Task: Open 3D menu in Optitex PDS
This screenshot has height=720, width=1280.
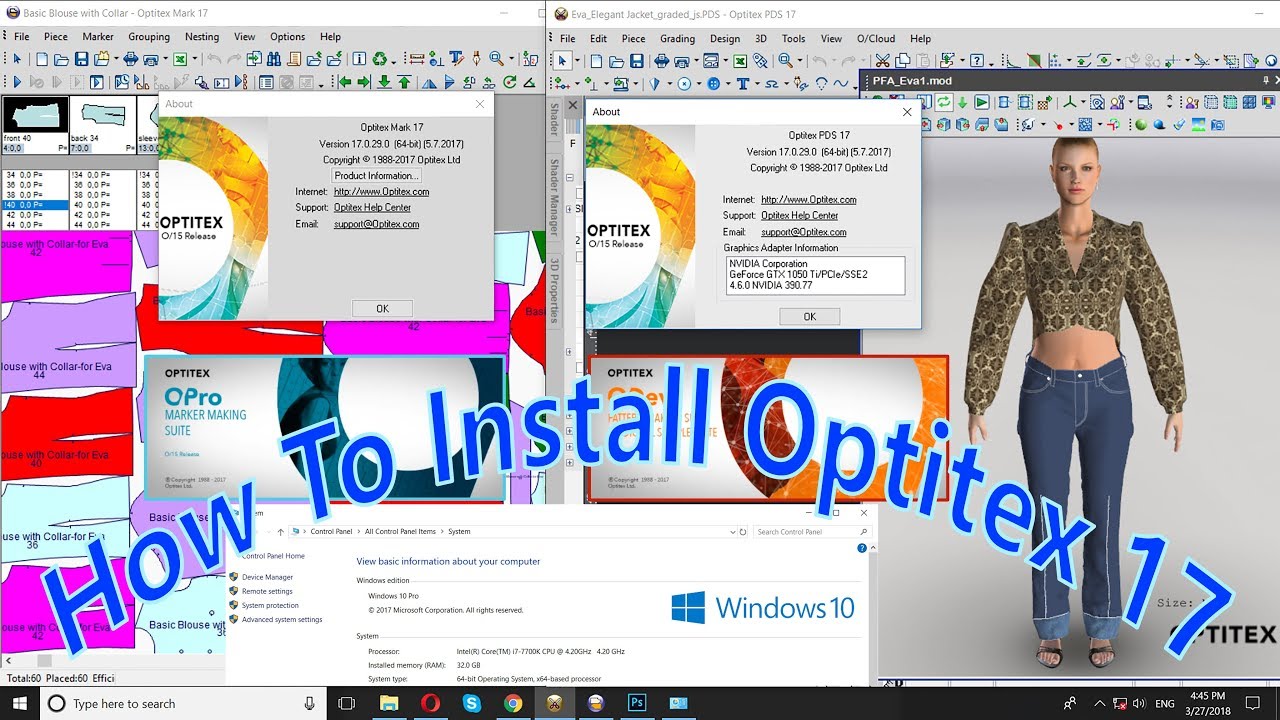Action: tap(761, 39)
